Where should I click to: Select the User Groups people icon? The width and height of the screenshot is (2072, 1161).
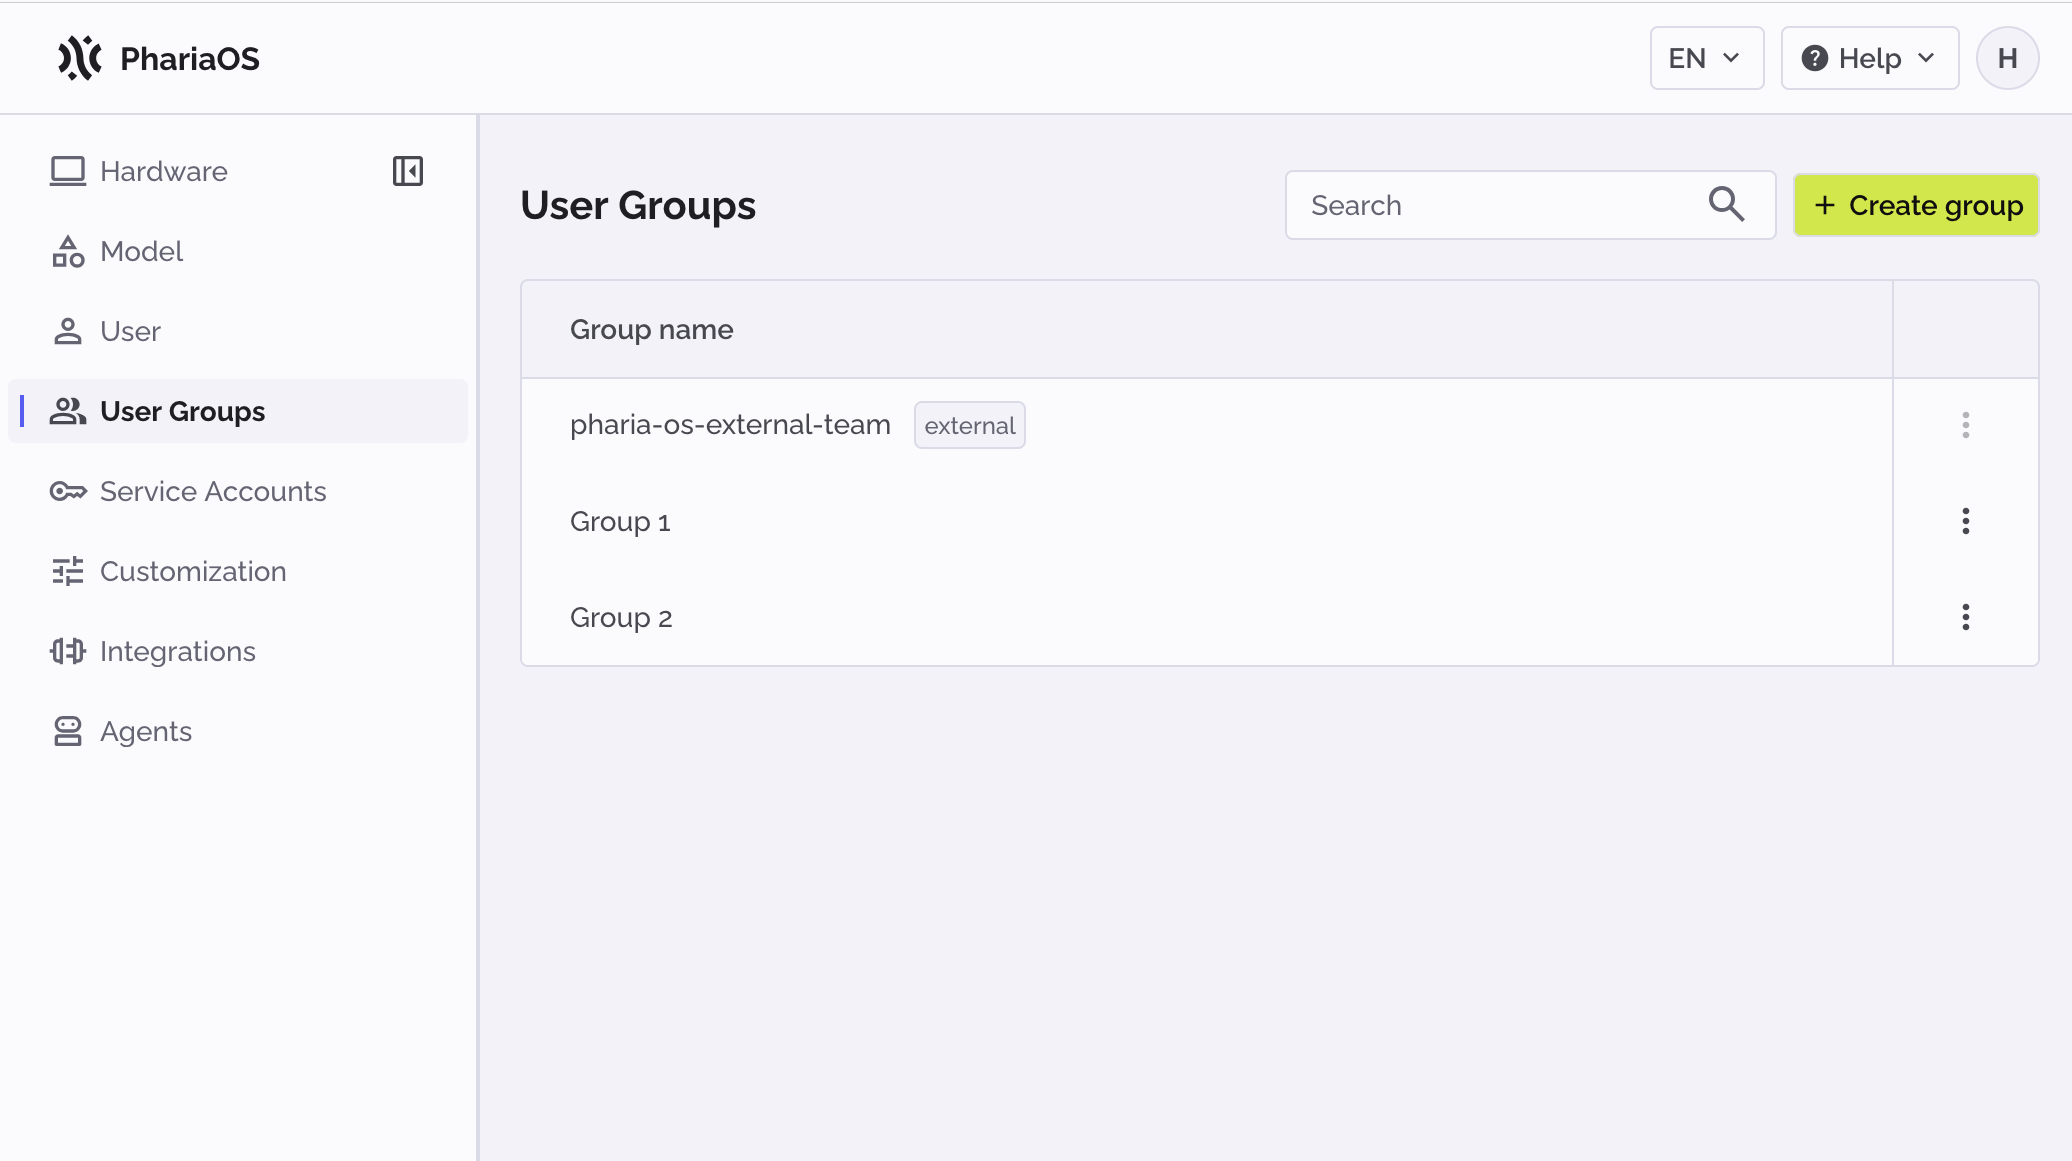(67, 411)
